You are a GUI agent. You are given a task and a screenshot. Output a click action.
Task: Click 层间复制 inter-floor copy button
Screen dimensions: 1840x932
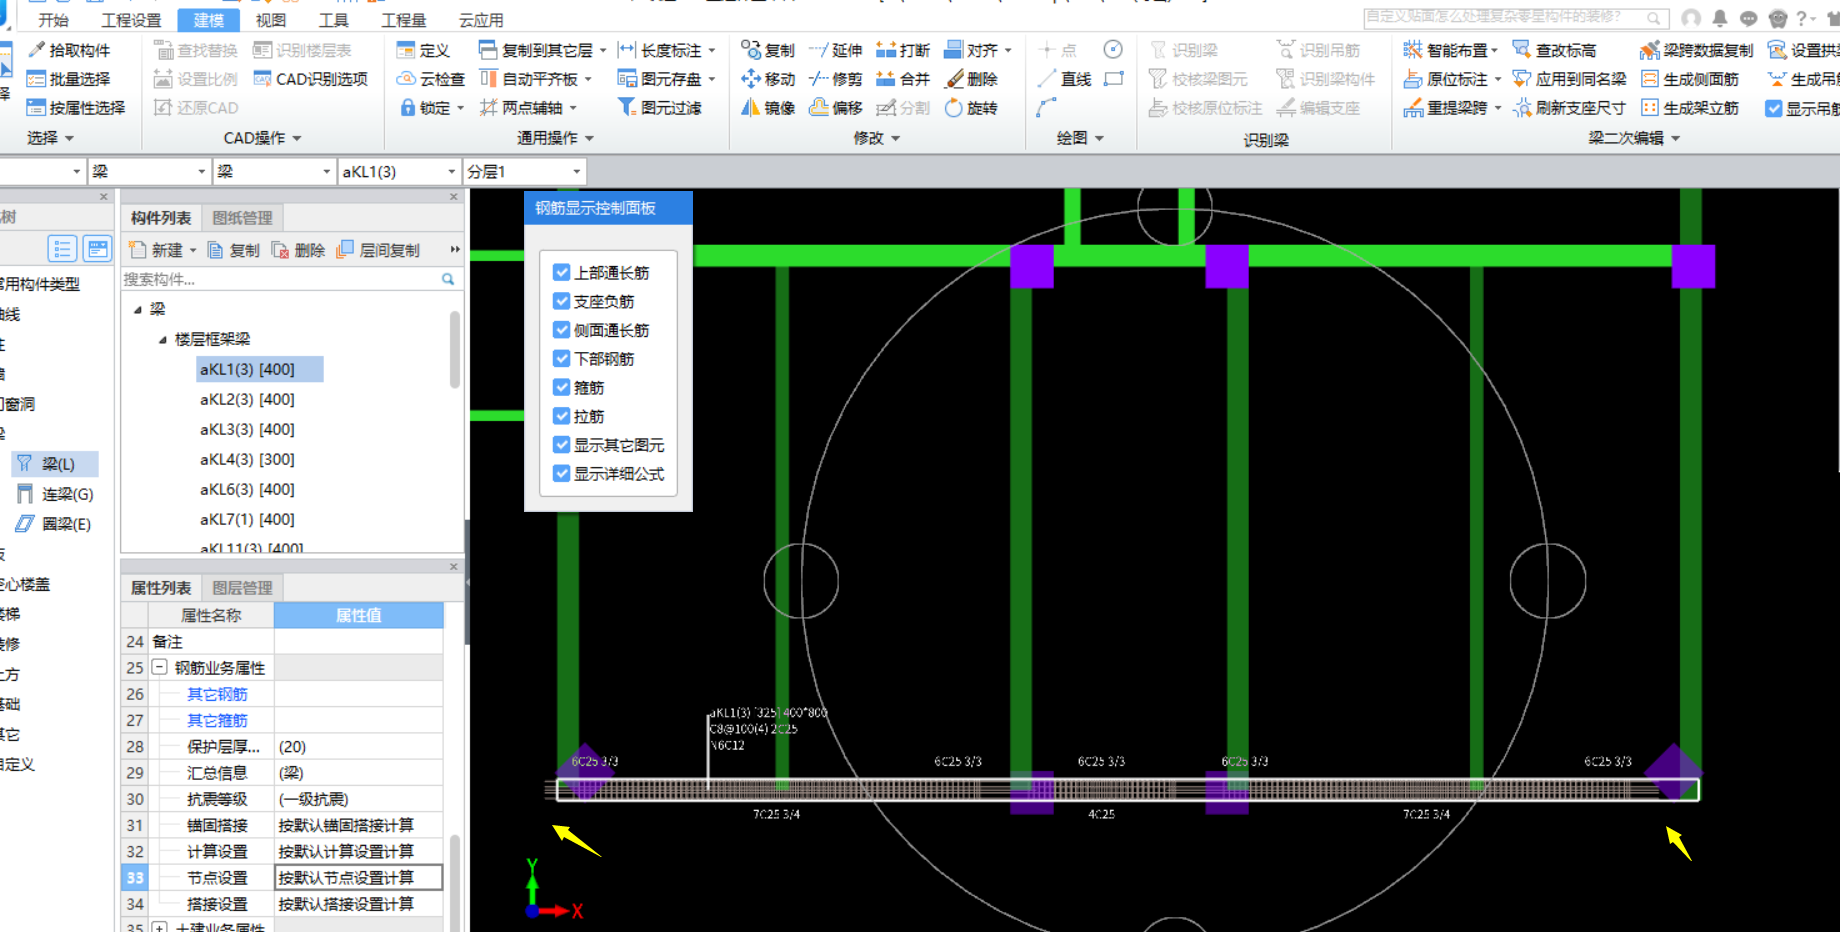coord(378,250)
